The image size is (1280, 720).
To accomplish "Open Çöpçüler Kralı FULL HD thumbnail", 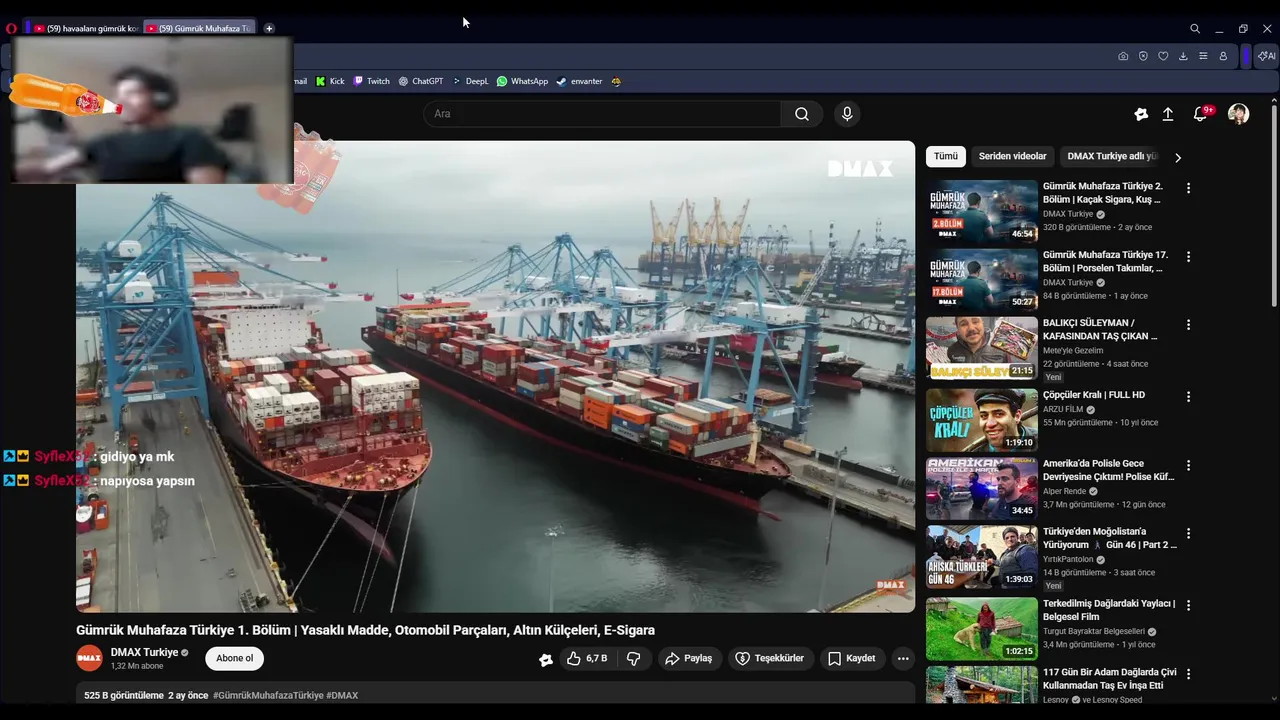I will pyautogui.click(x=982, y=420).
